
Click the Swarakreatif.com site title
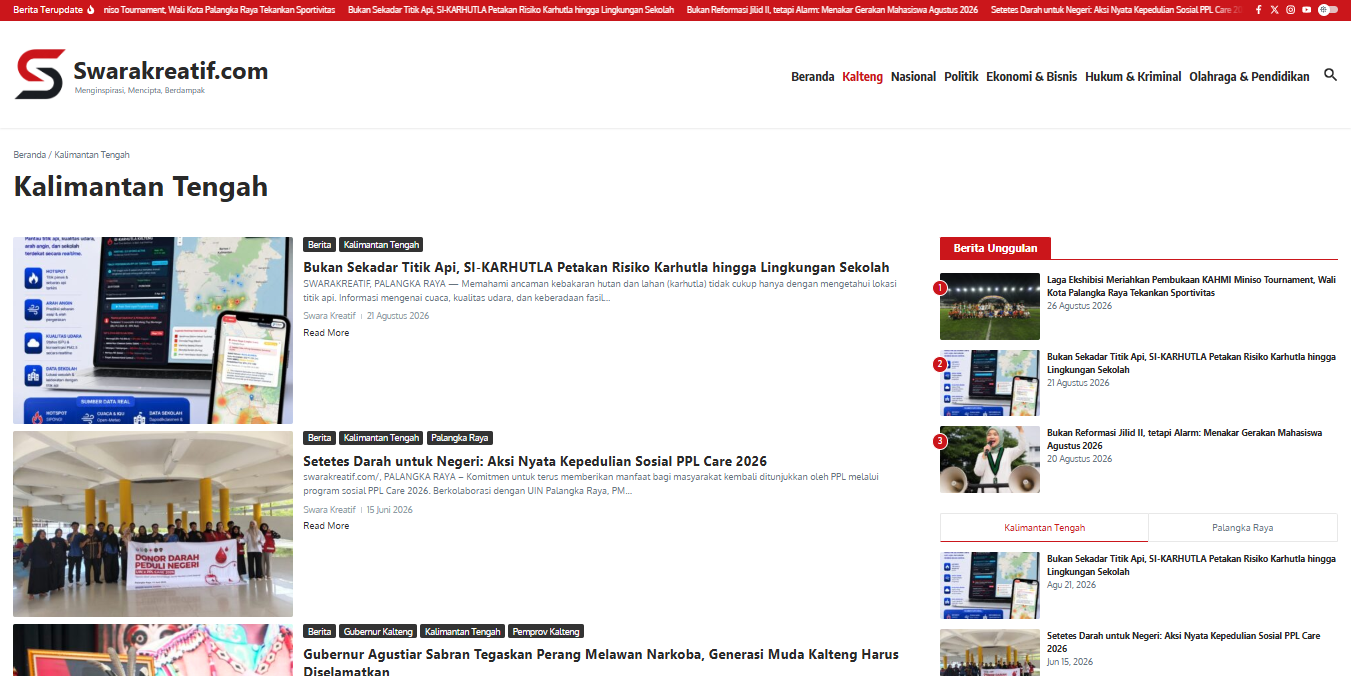tap(170, 70)
